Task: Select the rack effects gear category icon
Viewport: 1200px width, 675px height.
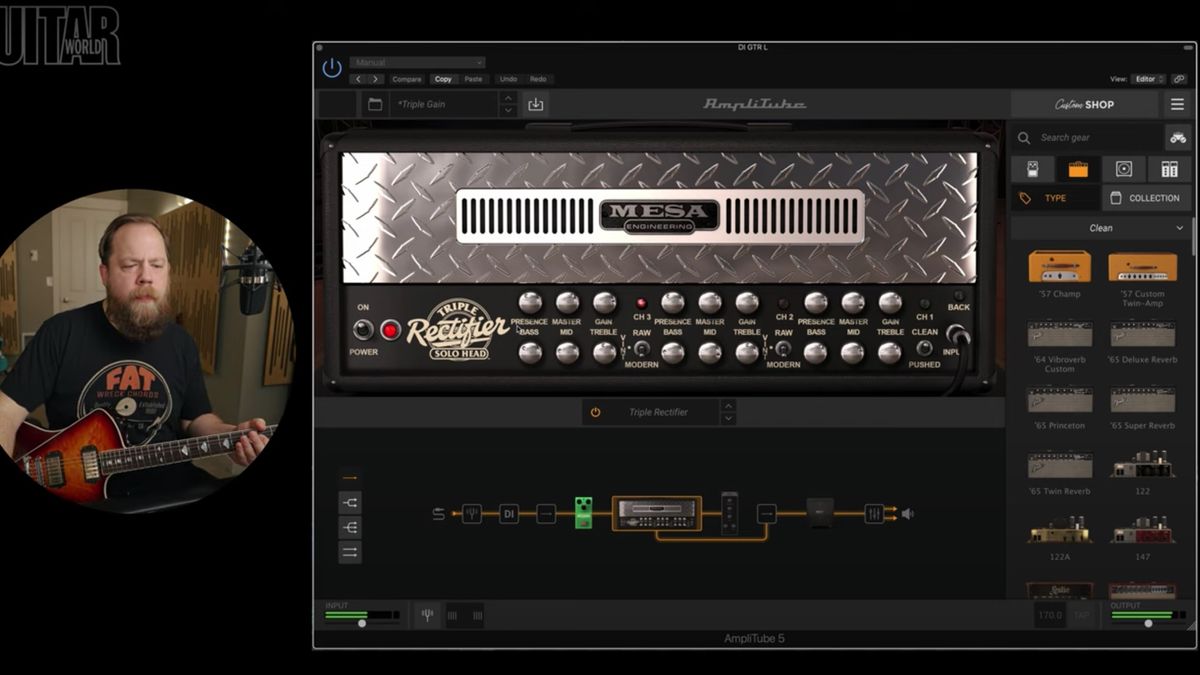Action: [1170, 168]
